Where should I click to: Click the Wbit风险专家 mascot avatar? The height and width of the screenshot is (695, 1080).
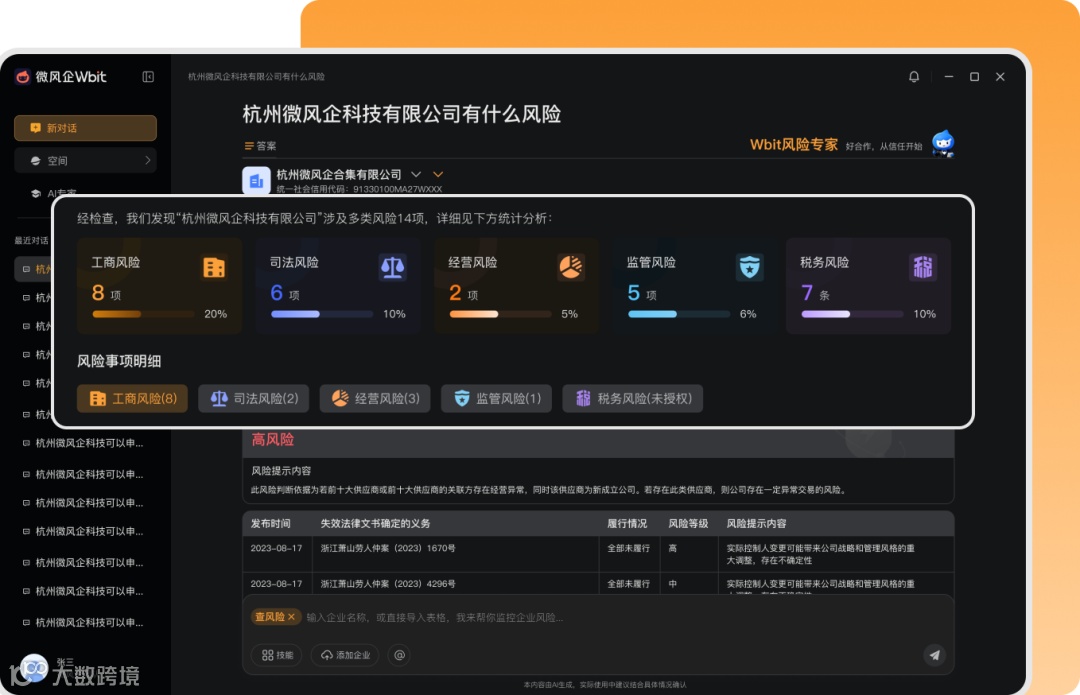[x=943, y=143]
